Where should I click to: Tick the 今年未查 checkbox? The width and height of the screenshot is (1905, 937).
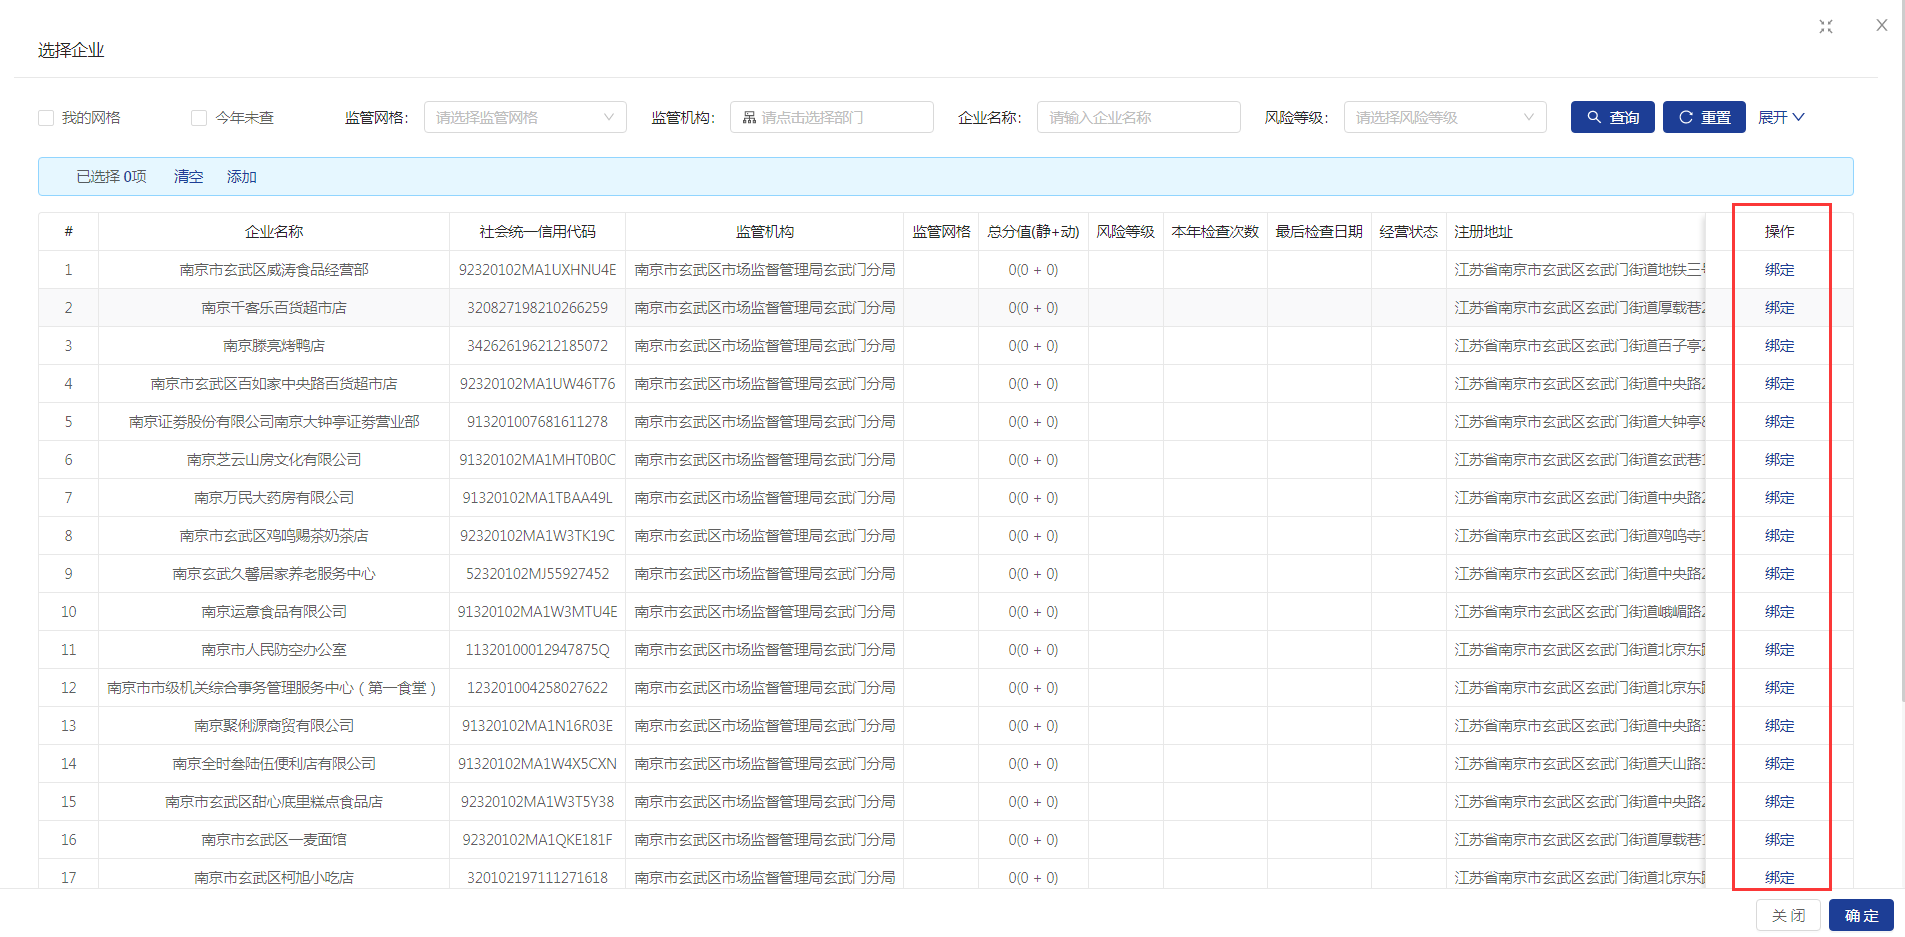(x=199, y=118)
